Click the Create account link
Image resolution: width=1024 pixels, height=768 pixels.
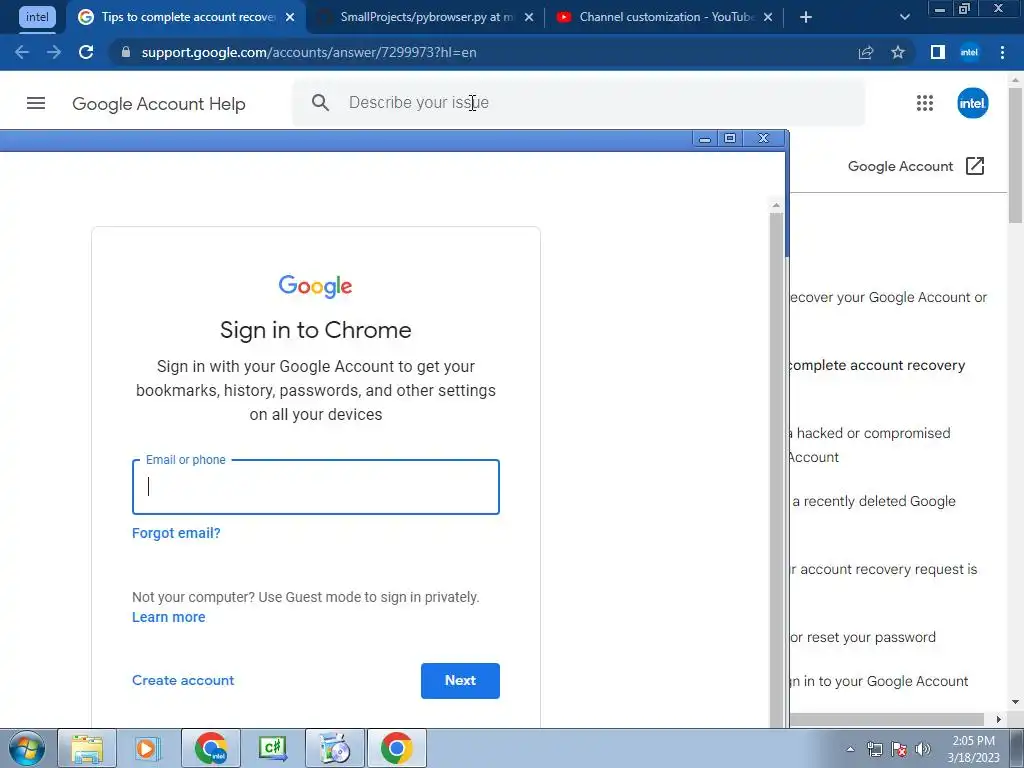click(x=183, y=680)
